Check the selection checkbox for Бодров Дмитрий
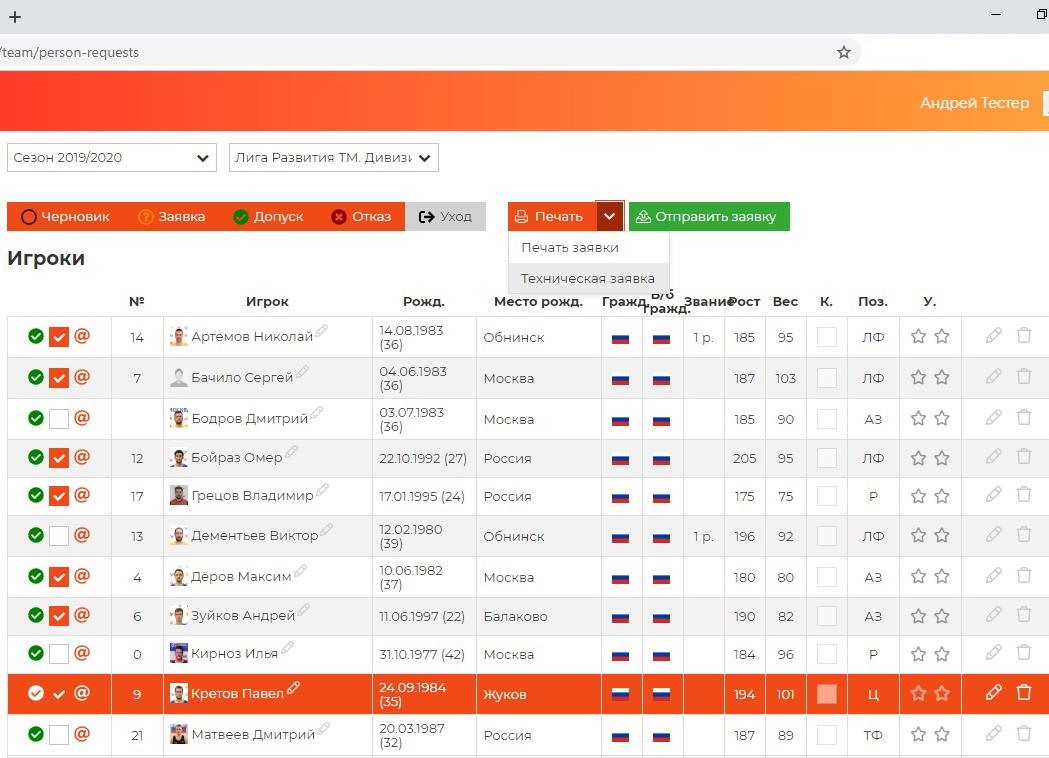The width and height of the screenshot is (1049, 758). coord(59,419)
